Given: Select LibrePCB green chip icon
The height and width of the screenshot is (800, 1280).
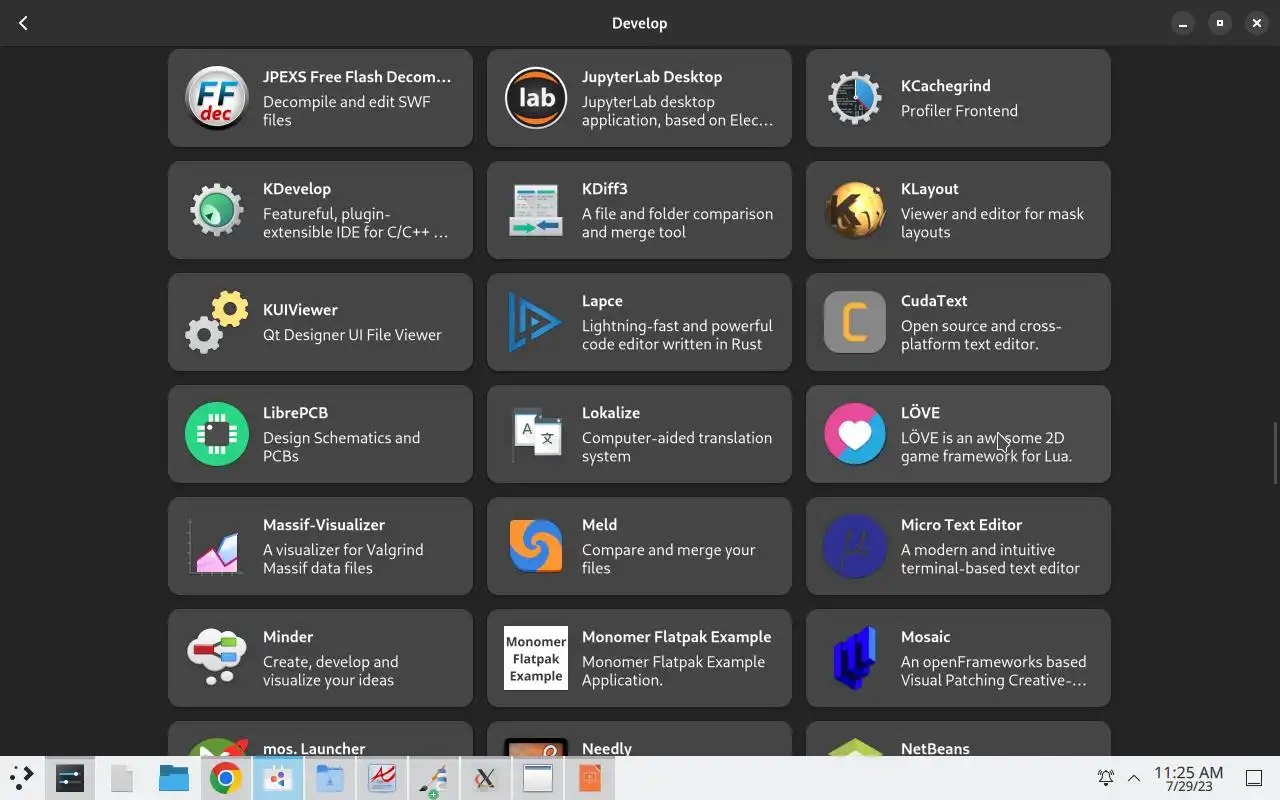Looking at the screenshot, I should tap(217, 434).
